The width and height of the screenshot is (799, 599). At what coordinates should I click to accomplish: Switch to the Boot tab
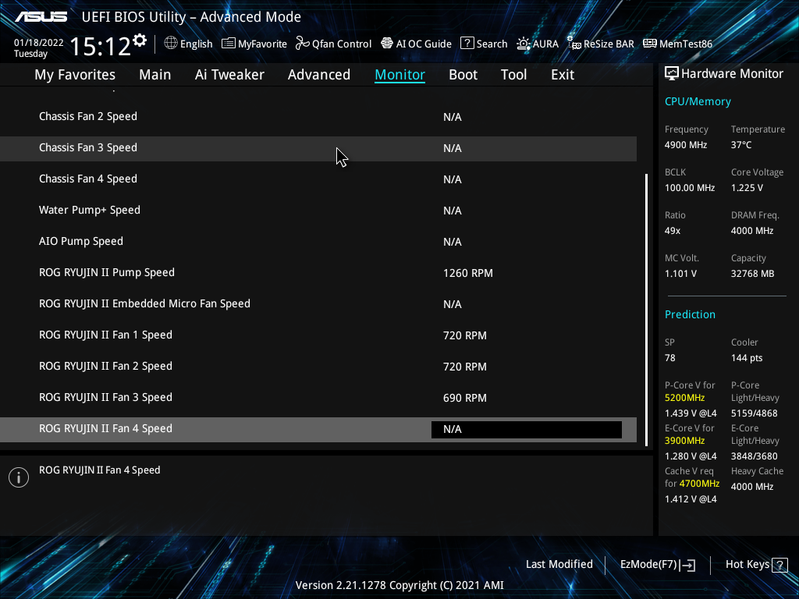(463, 75)
